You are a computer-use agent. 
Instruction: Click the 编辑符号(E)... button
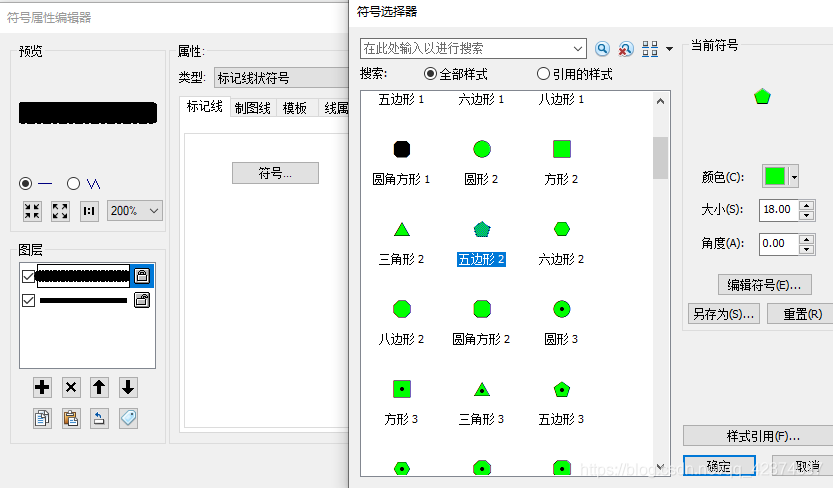point(764,285)
